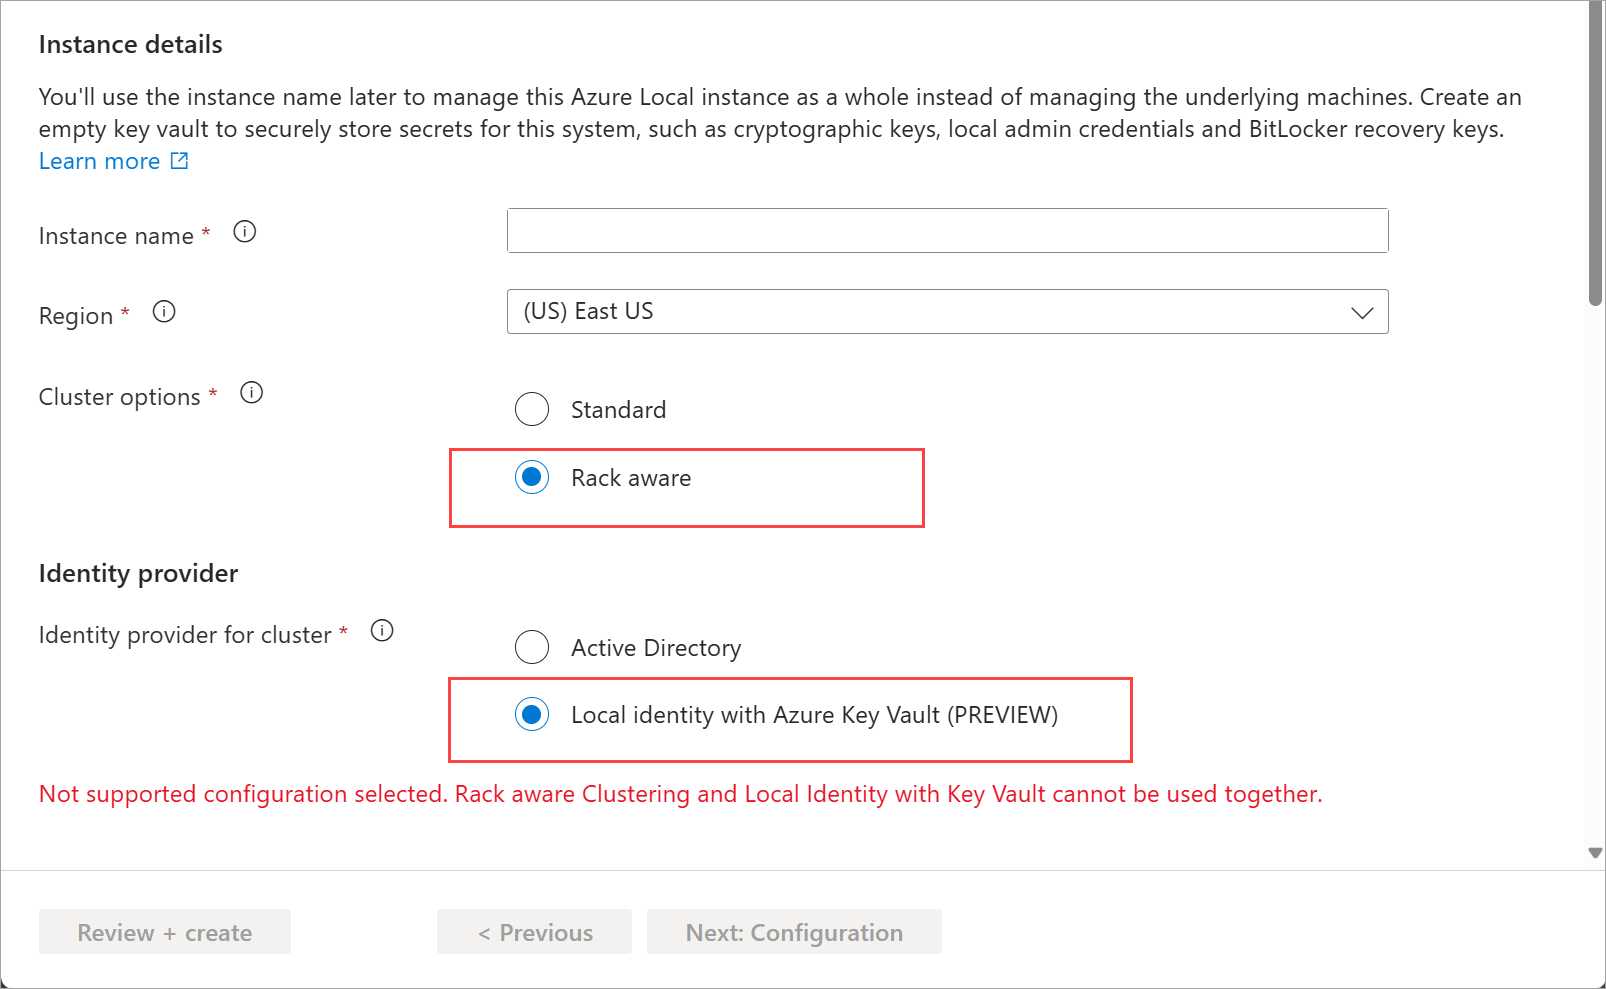This screenshot has height=989, width=1606.
Task: Select the Standard cluster option
Action: (532, 409)
